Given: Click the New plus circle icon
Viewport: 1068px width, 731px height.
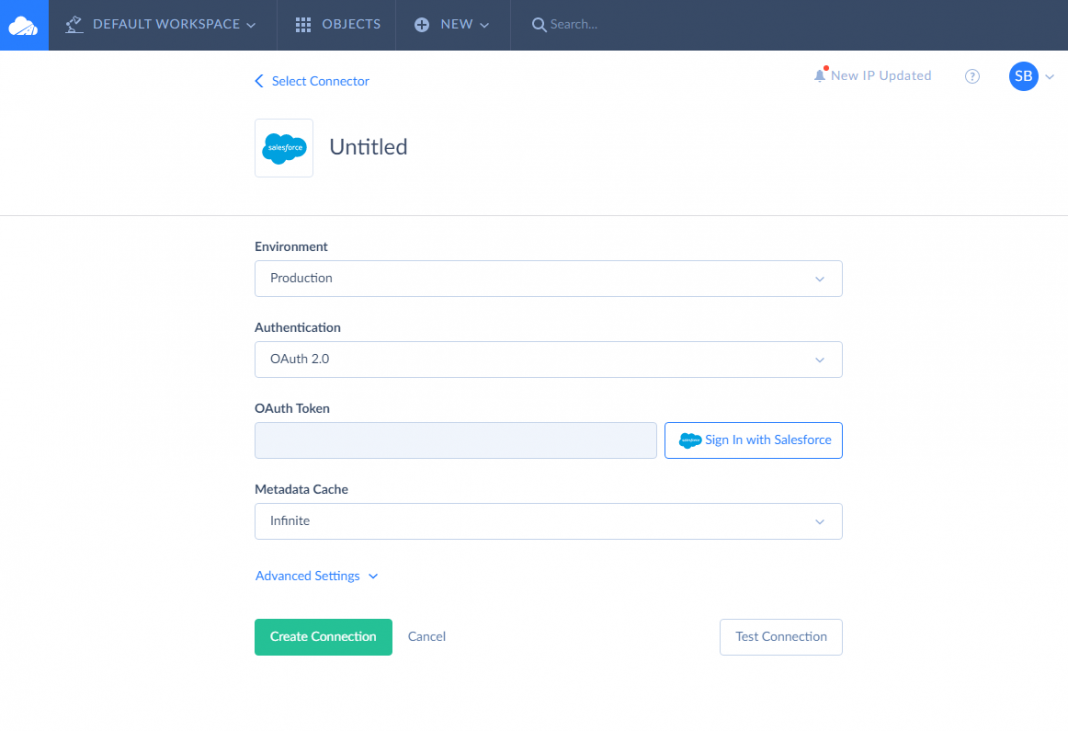Looking at the screenshot, I should pos(422,25).
